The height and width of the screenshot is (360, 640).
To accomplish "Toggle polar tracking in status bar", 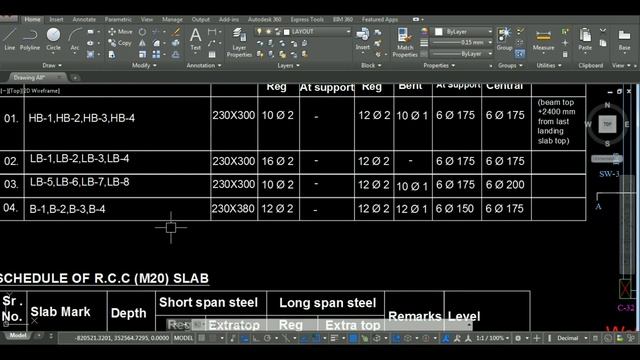I will [x=267, y=338].
